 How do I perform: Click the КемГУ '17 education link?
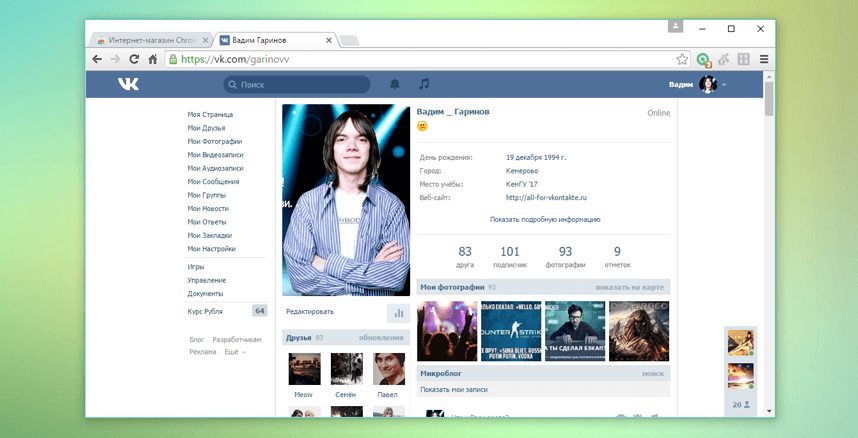(521, 185)
